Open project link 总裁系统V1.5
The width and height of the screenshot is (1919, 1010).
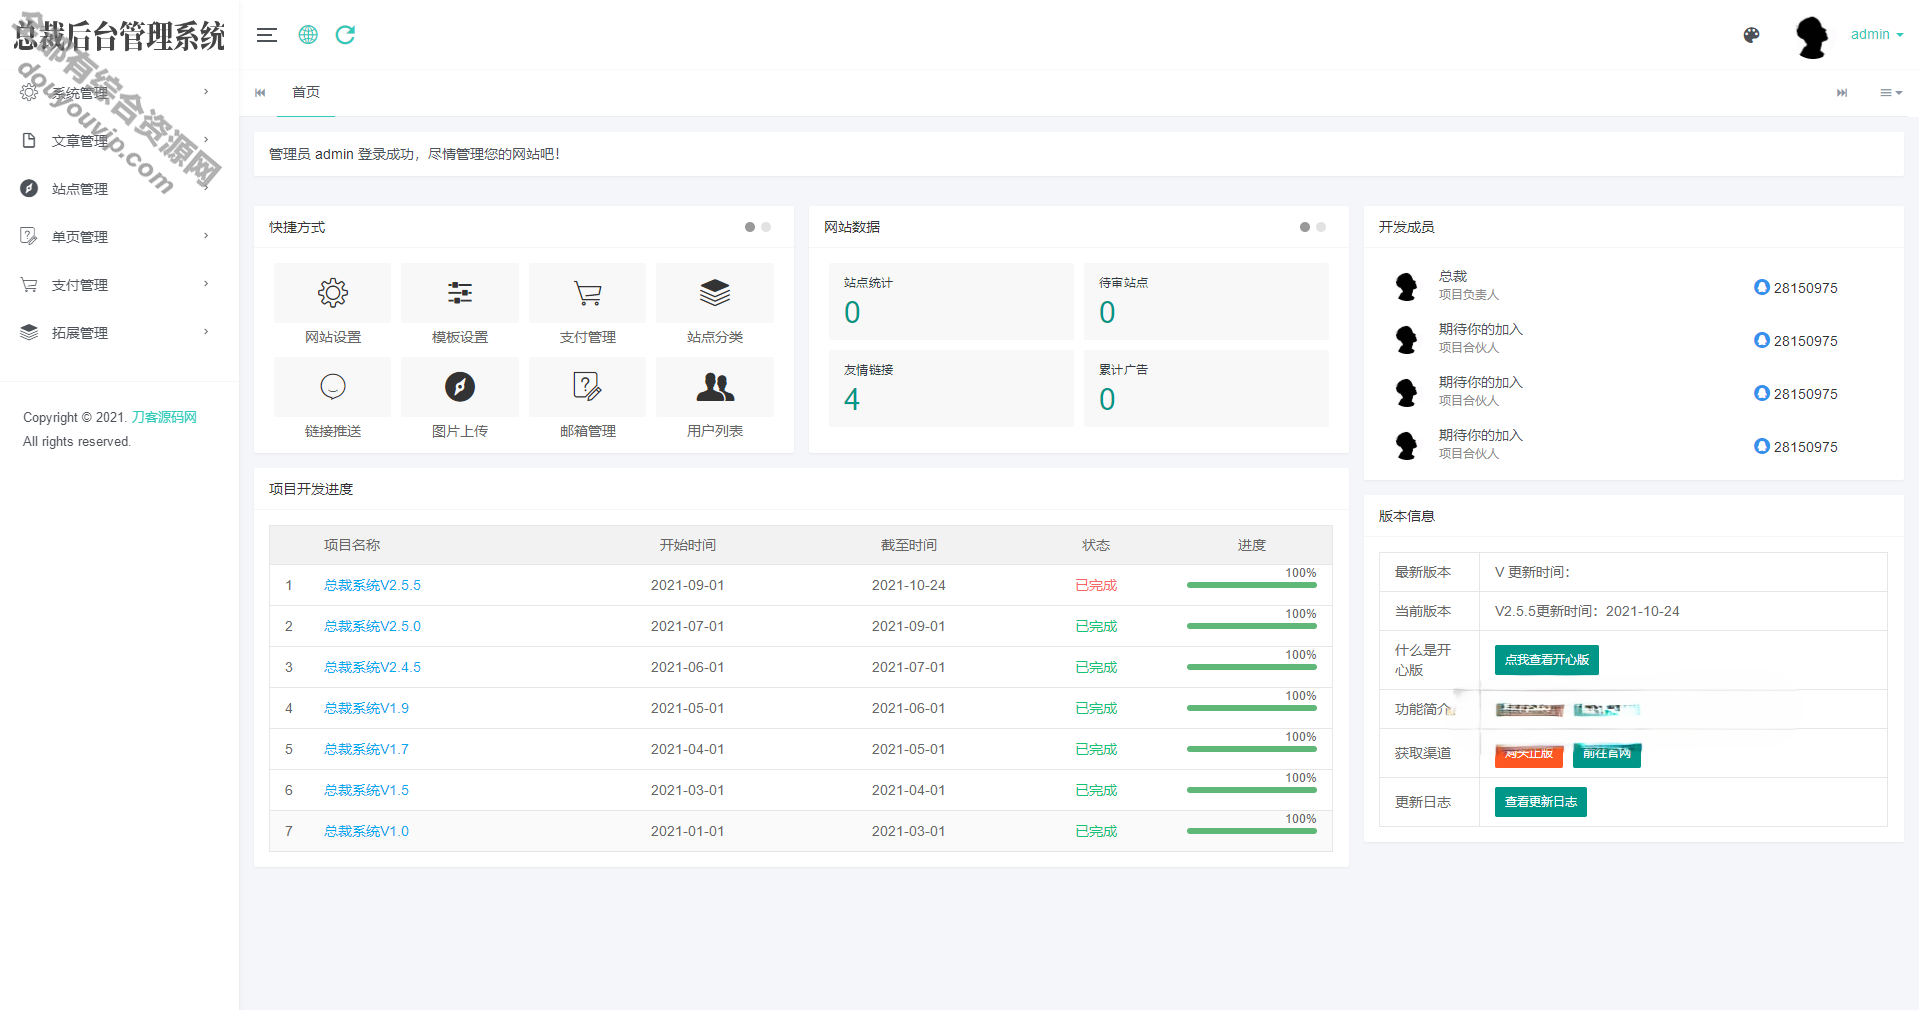[x=366, y=790]
